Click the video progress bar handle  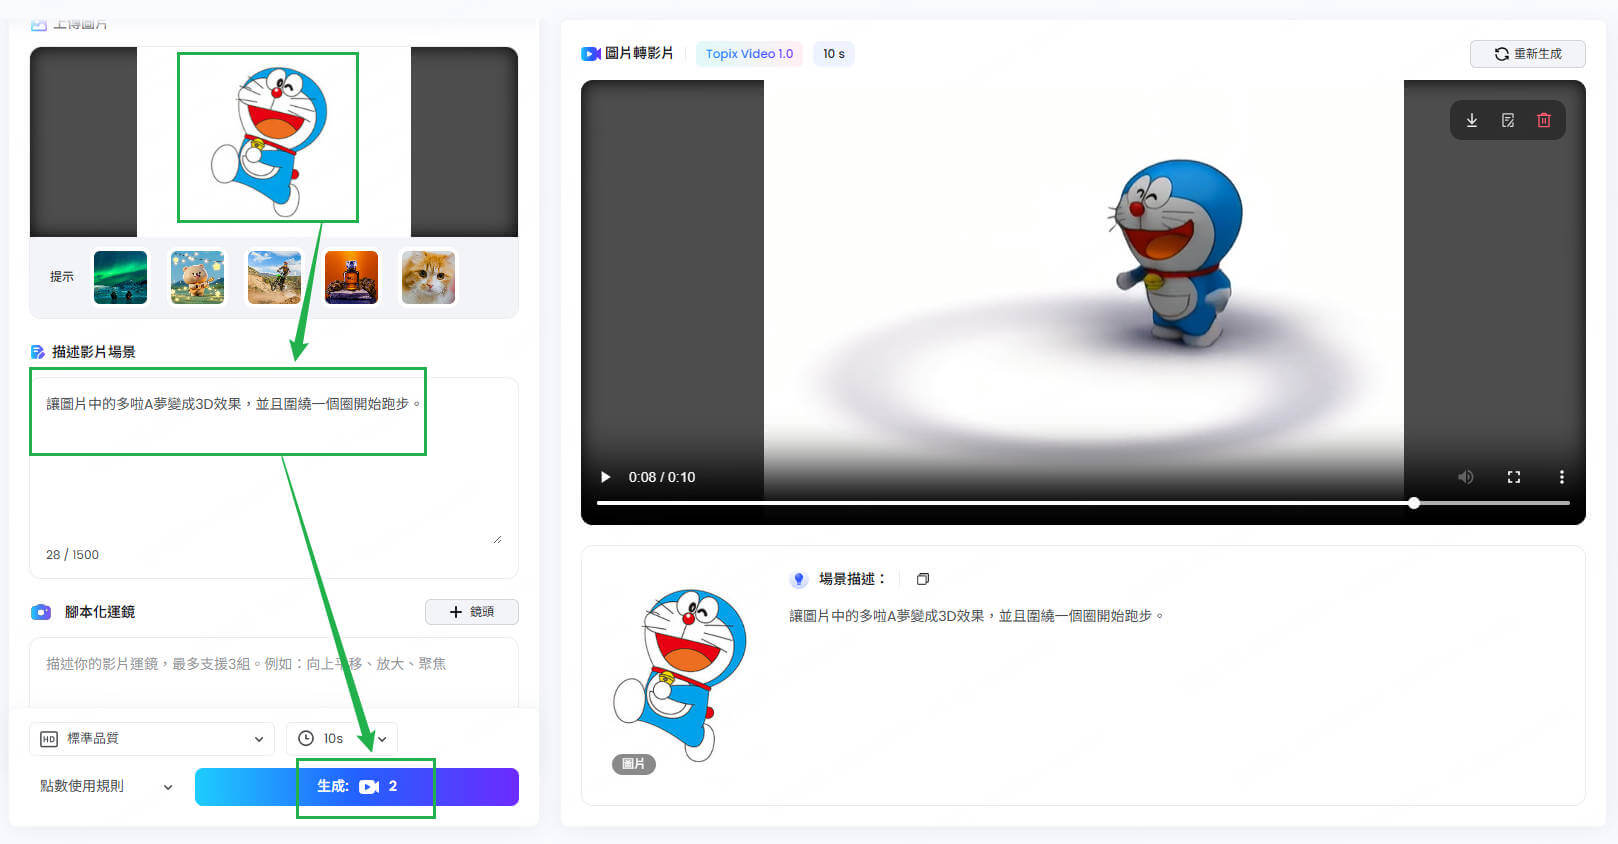coord(1414,503)
